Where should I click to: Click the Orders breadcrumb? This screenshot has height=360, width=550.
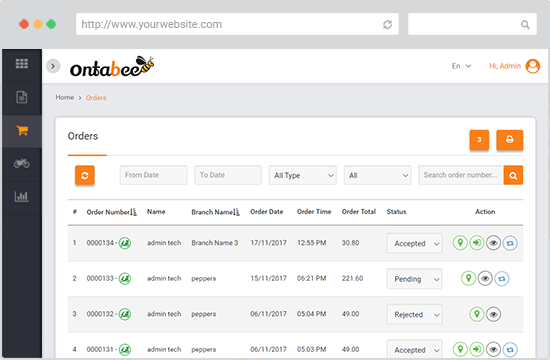click(96, 98)
